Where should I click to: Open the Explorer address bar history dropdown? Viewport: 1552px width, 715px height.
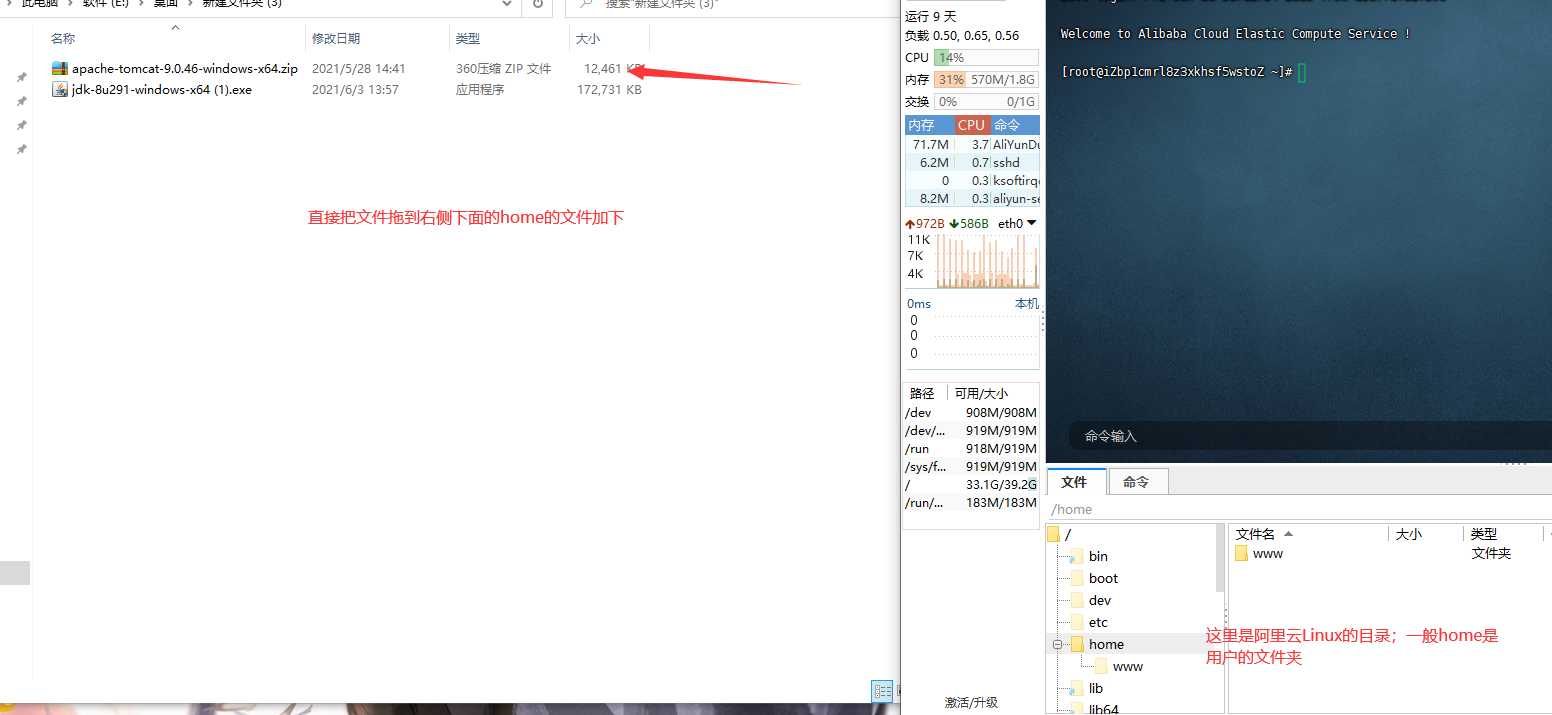[508, 5]
